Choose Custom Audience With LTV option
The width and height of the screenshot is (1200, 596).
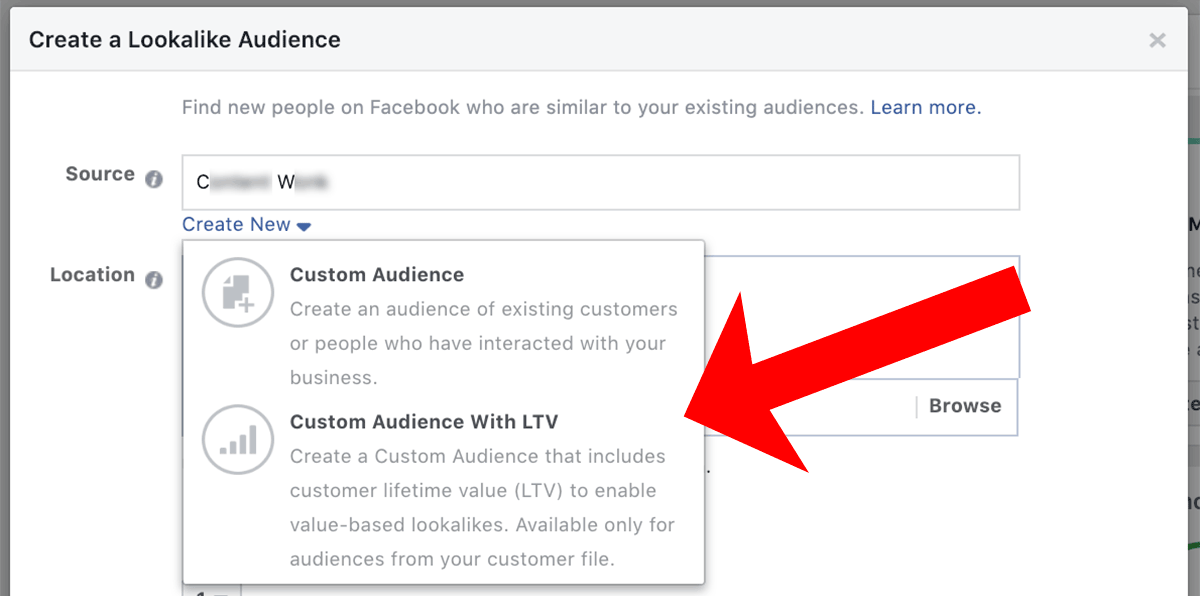point(443,490)
